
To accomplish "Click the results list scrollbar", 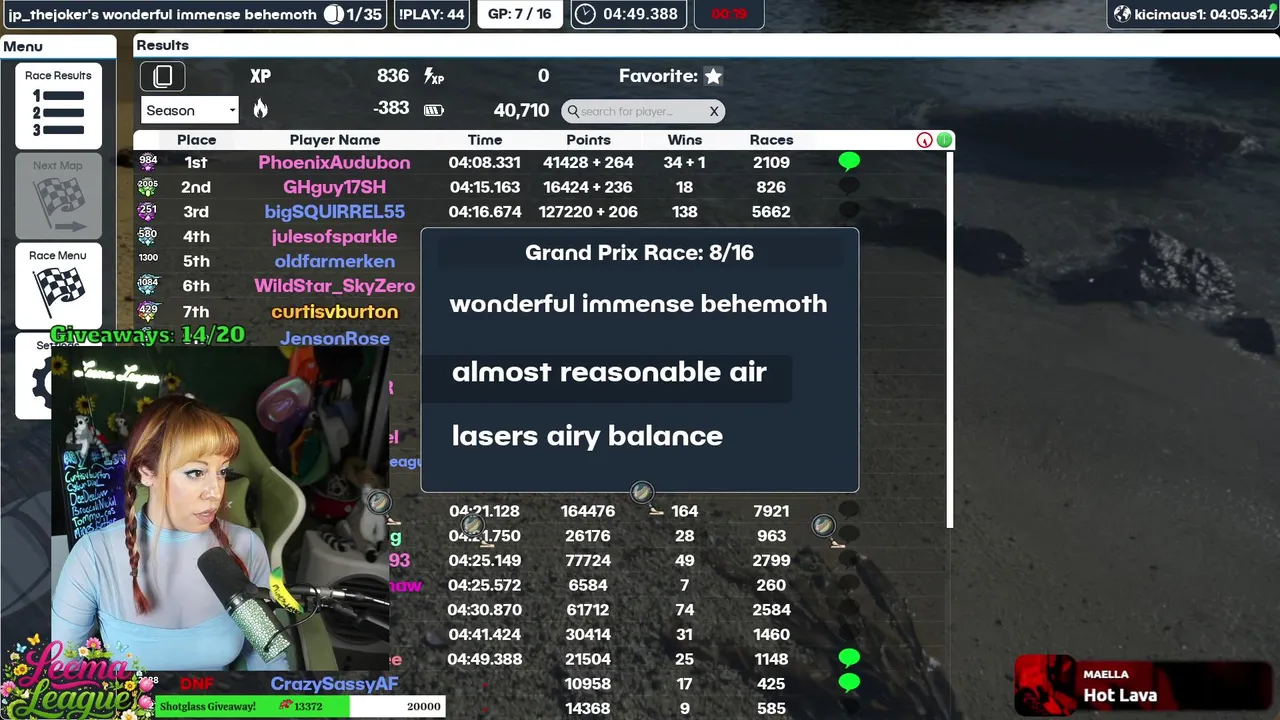I will (951, 338).
